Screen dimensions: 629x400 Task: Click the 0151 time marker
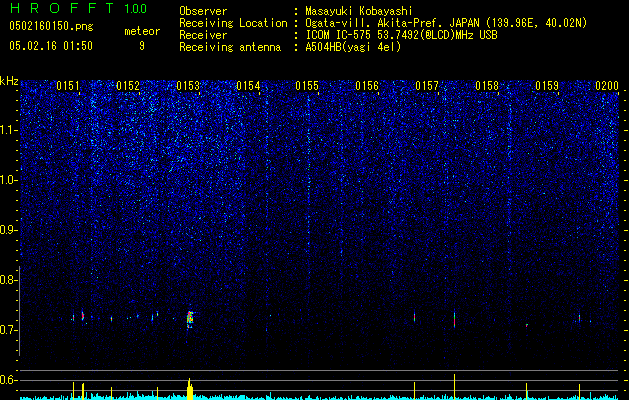click(68, 86)
